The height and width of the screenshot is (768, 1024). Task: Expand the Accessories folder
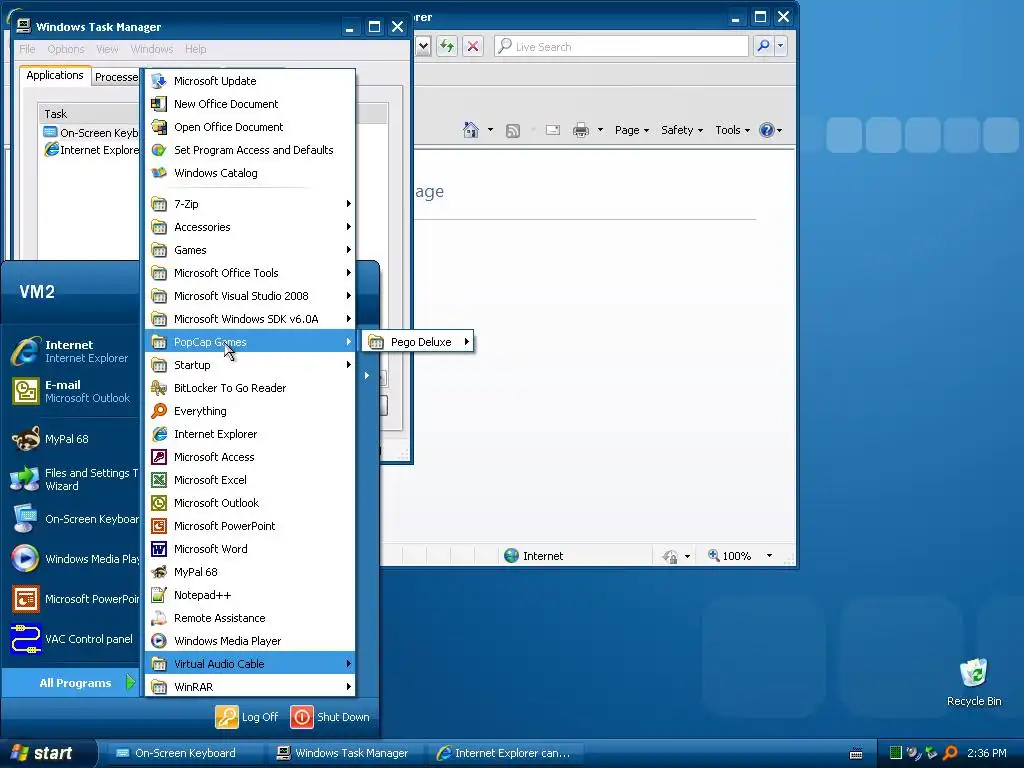pyautogui.click(x=249, y=227)
